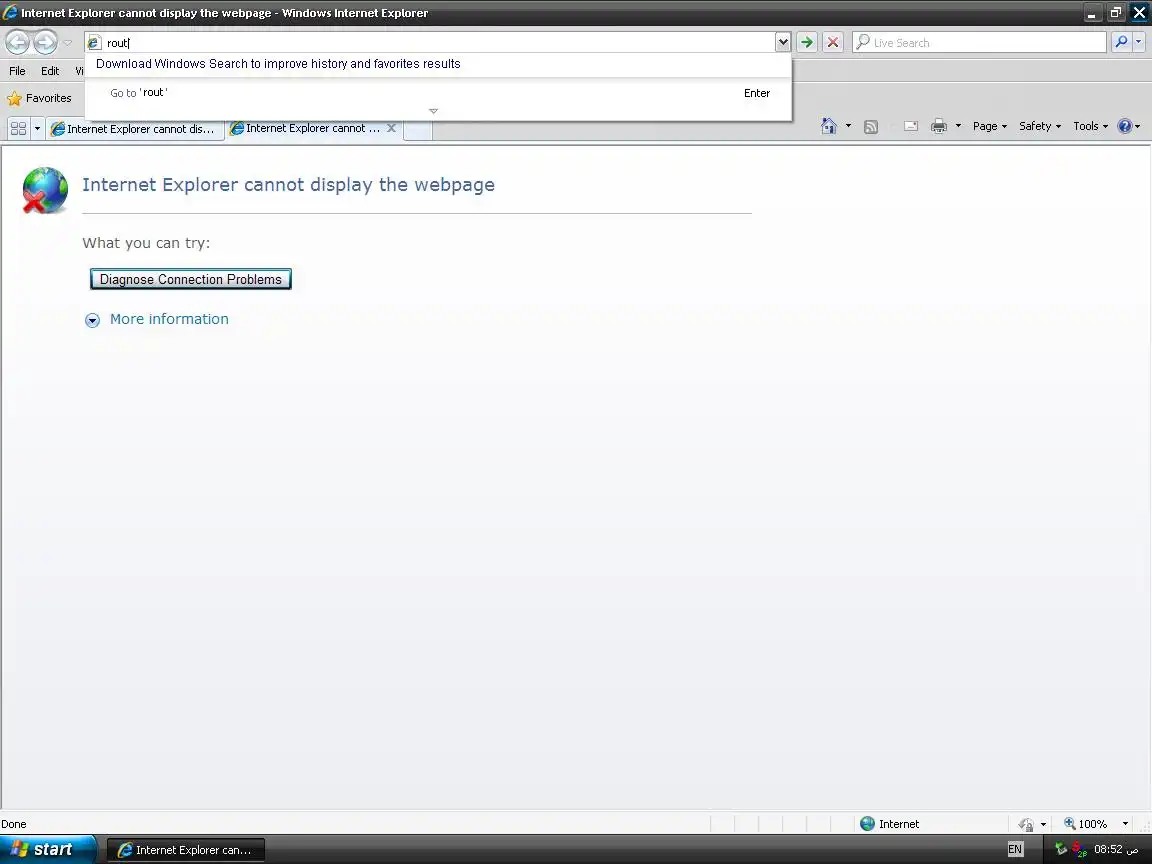The height and width of the screenshot is (864, 1152).
Task: Open the Tools menu
Action: coord(1090,126)
